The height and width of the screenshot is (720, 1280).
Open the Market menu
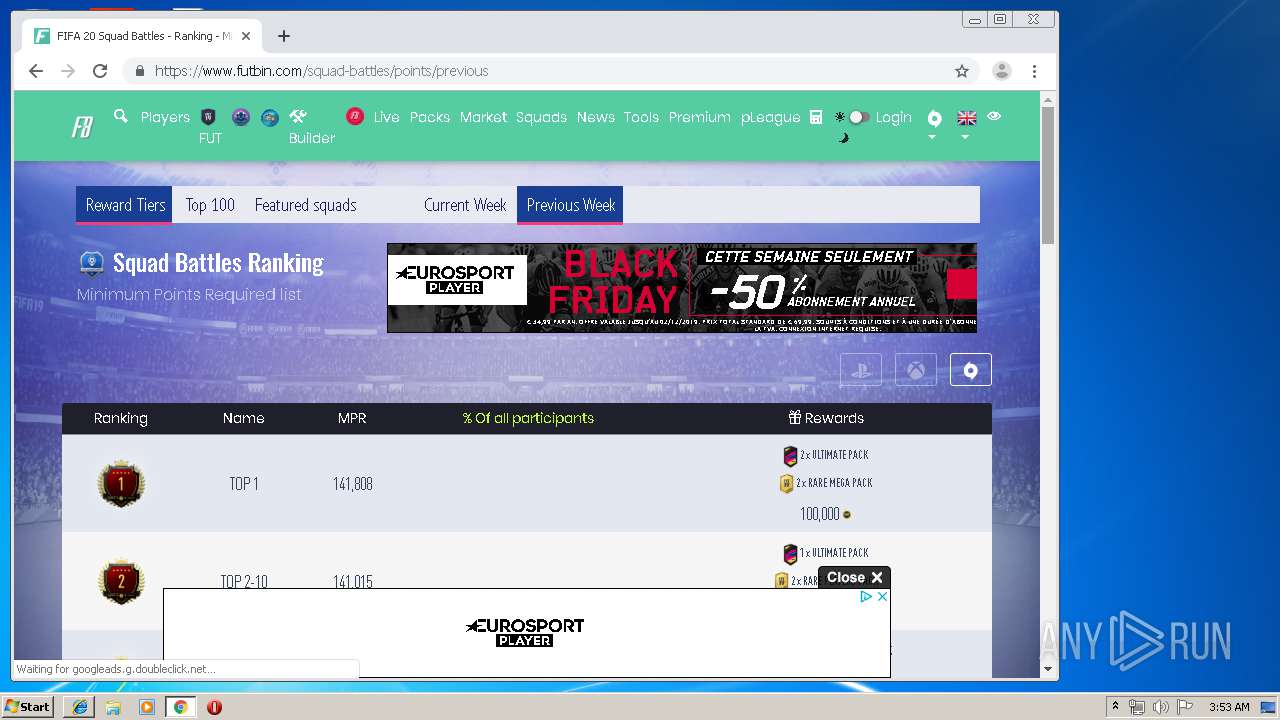coord(483,117)
